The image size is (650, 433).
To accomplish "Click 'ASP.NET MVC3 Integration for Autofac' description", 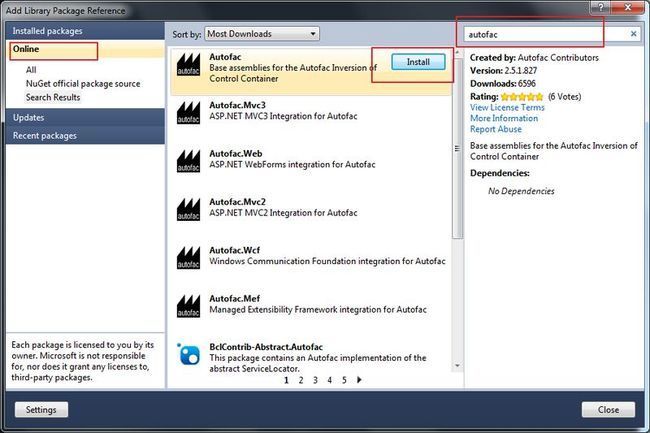I will 283,116.
